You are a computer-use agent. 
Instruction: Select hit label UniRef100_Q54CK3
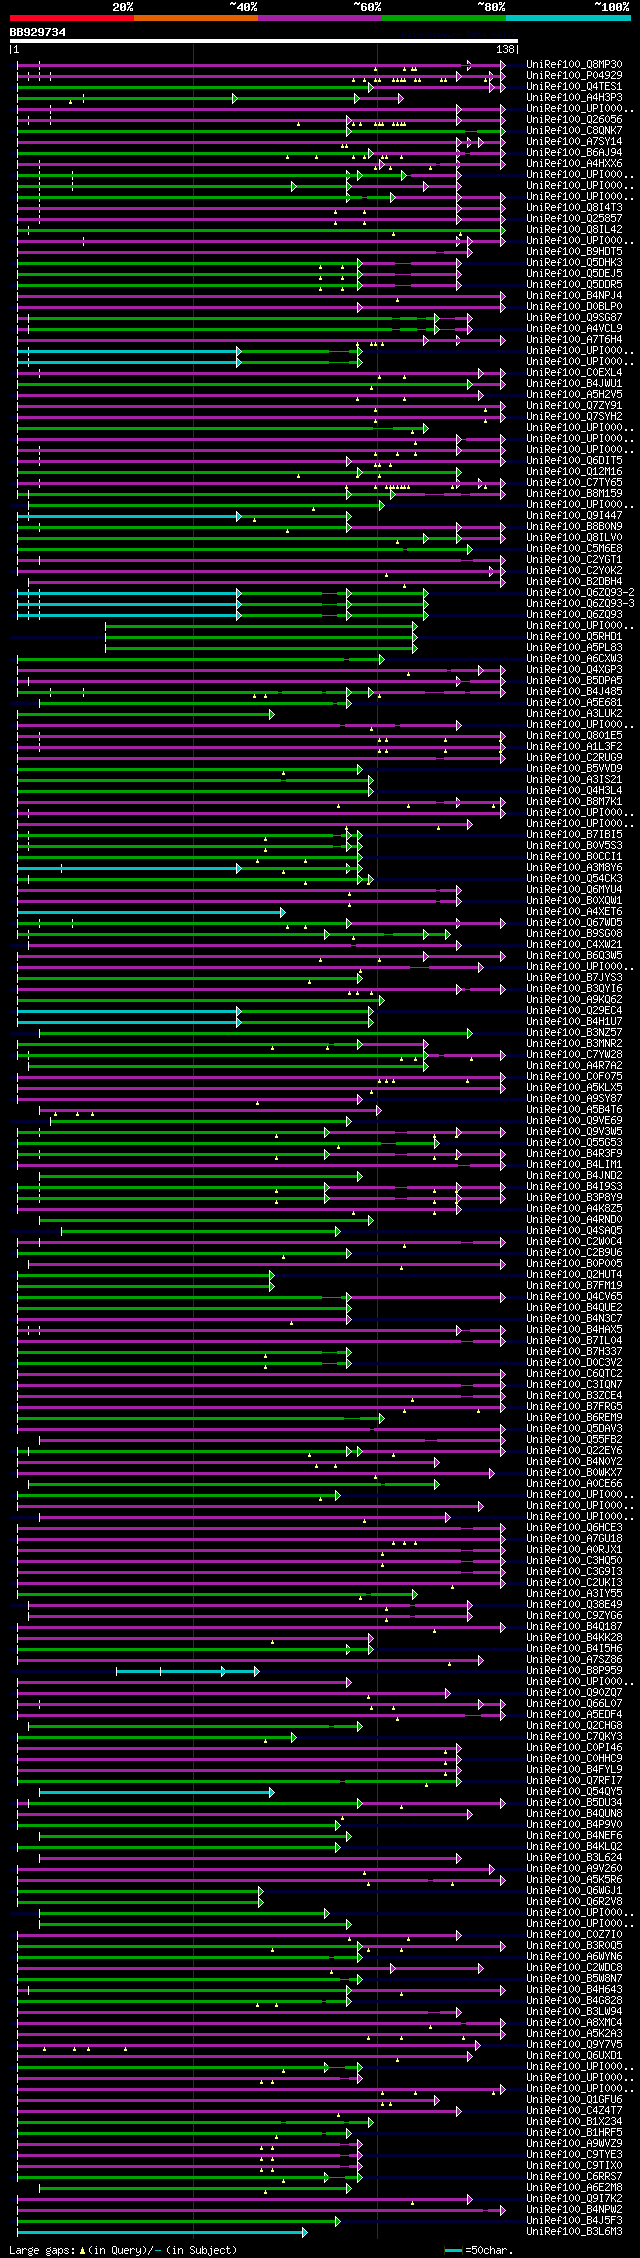[574, 878]
